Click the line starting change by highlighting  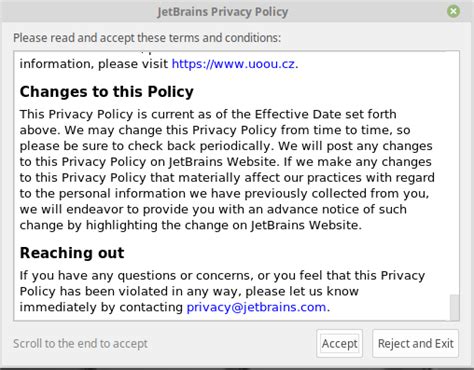(x=191, y=225)
